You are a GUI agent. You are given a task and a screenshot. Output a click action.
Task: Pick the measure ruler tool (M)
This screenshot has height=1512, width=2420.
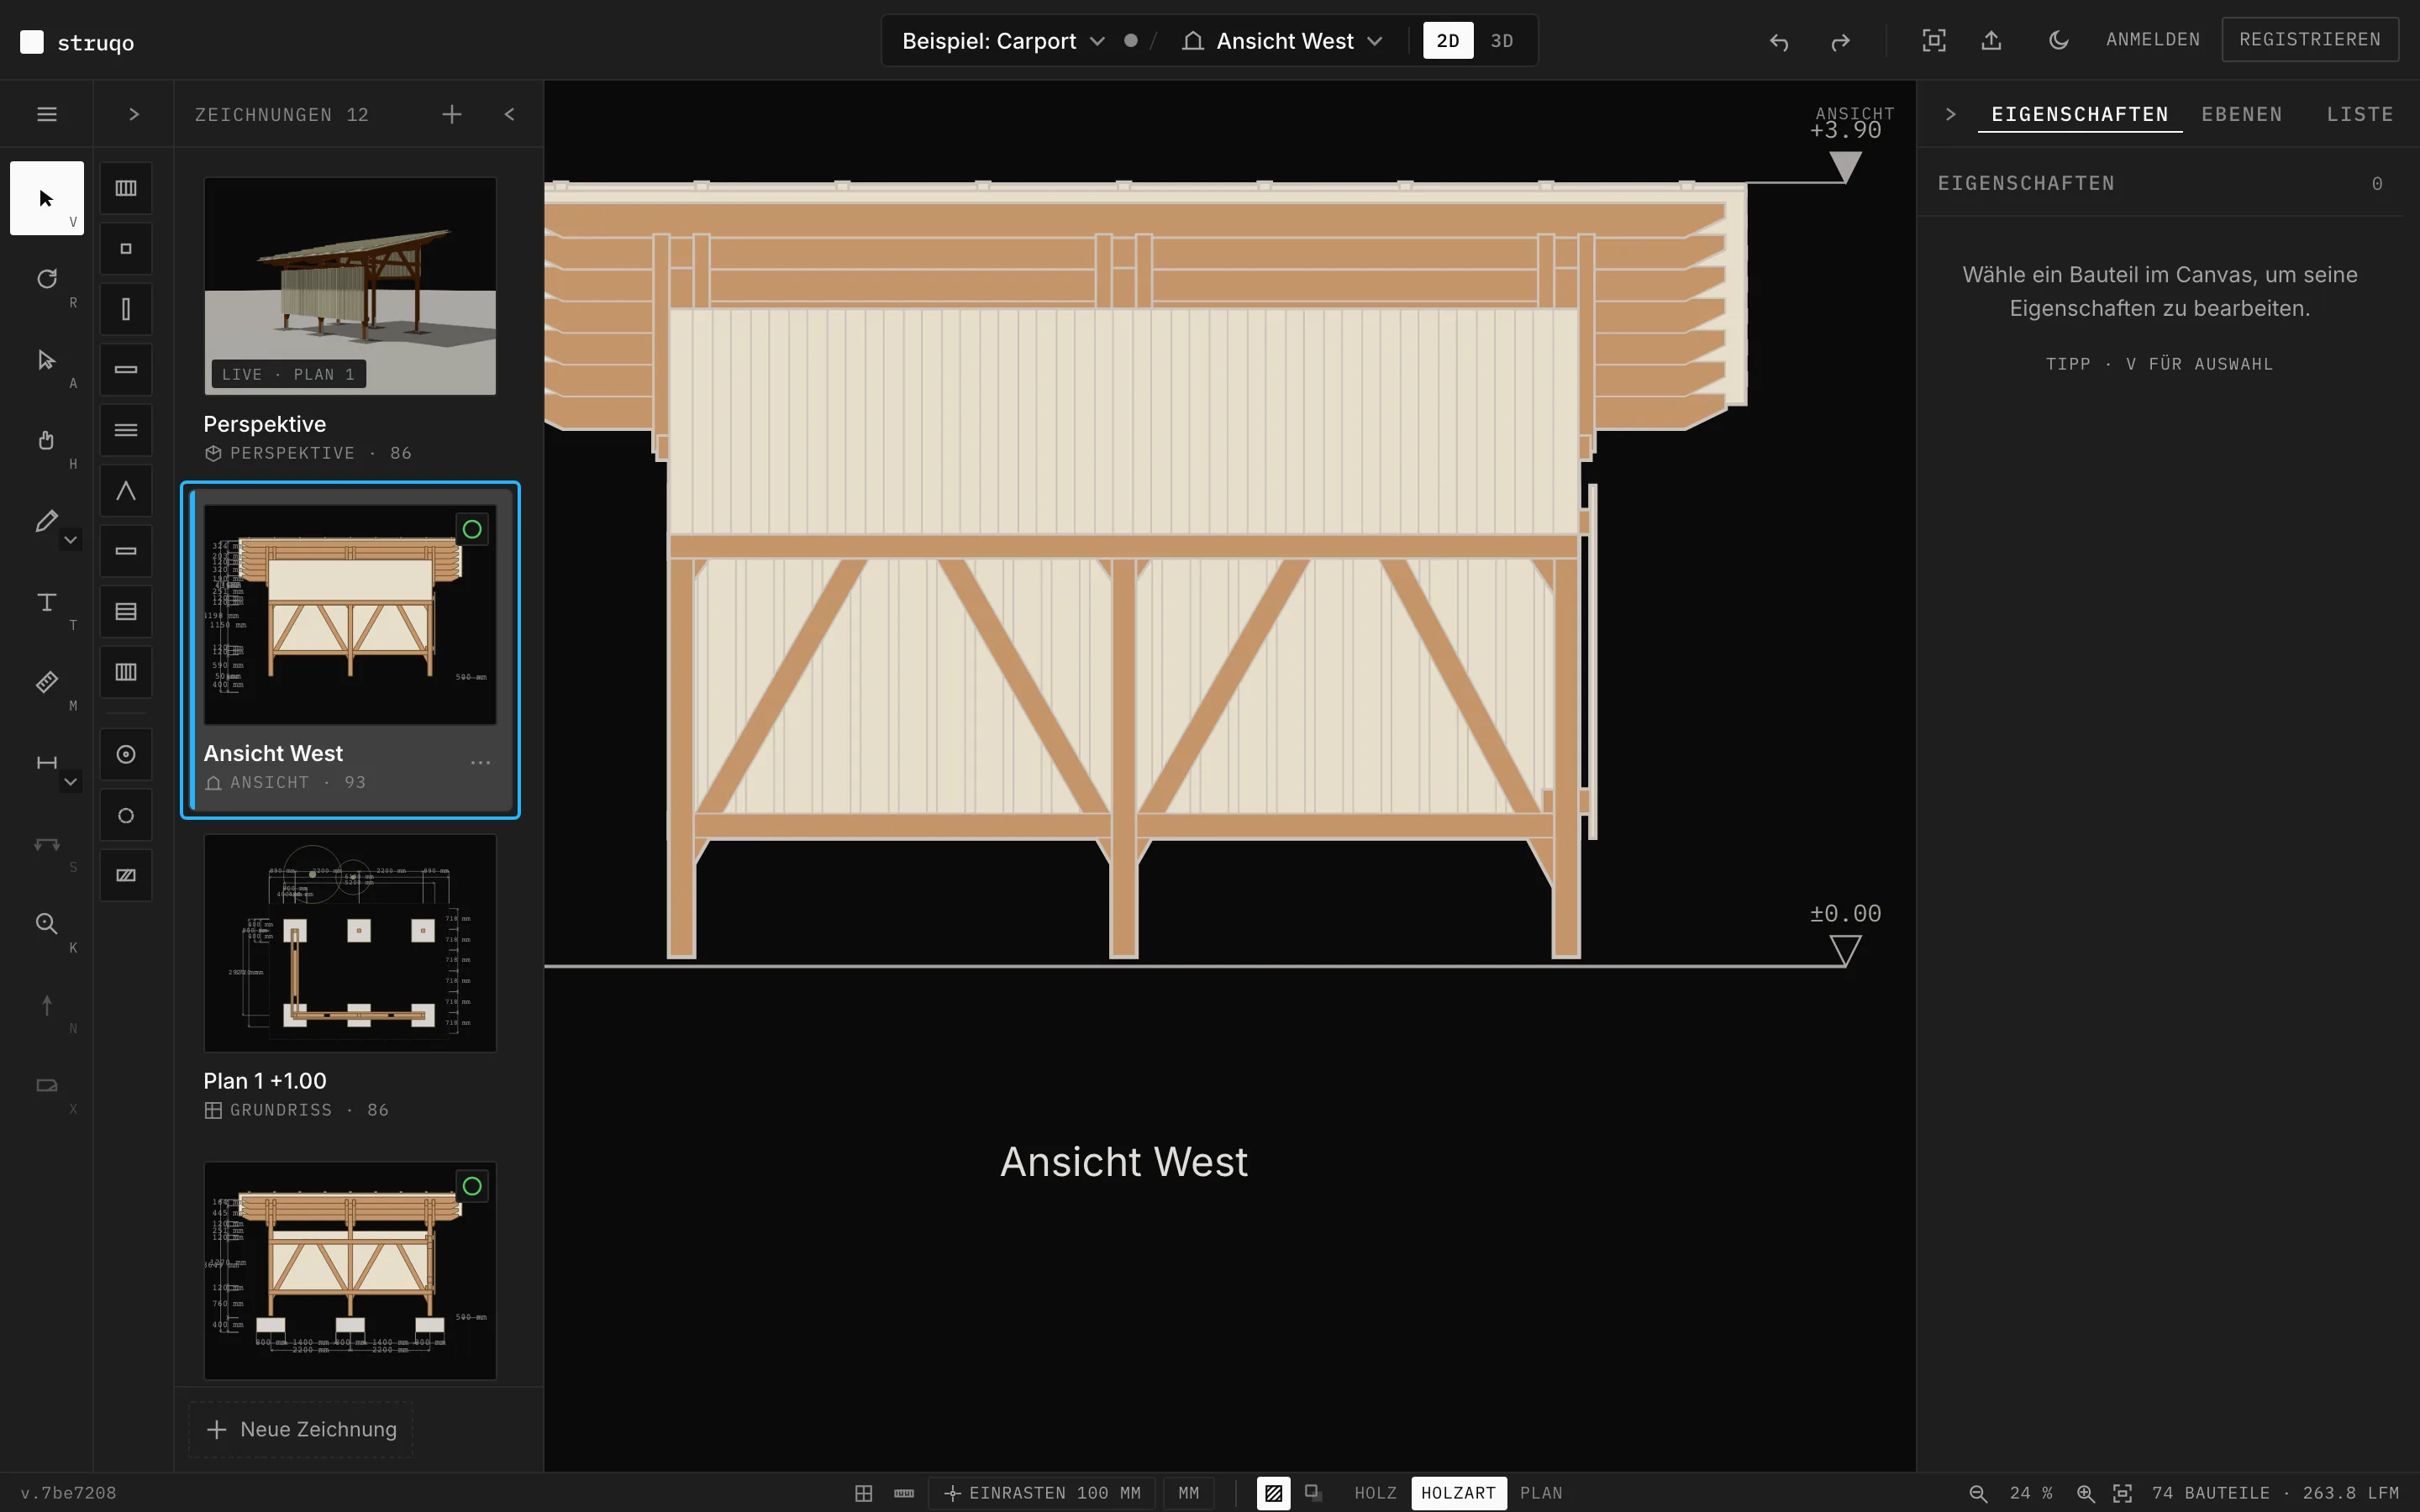point(46,682)
